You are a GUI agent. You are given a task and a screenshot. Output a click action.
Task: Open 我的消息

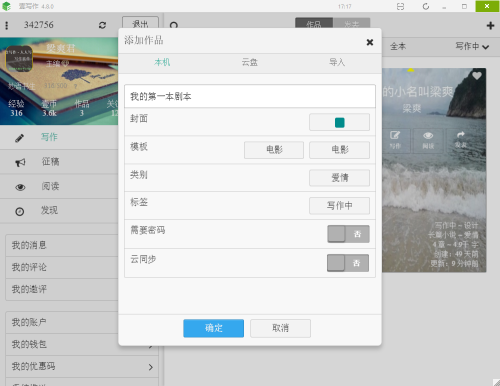pos(62,246)
